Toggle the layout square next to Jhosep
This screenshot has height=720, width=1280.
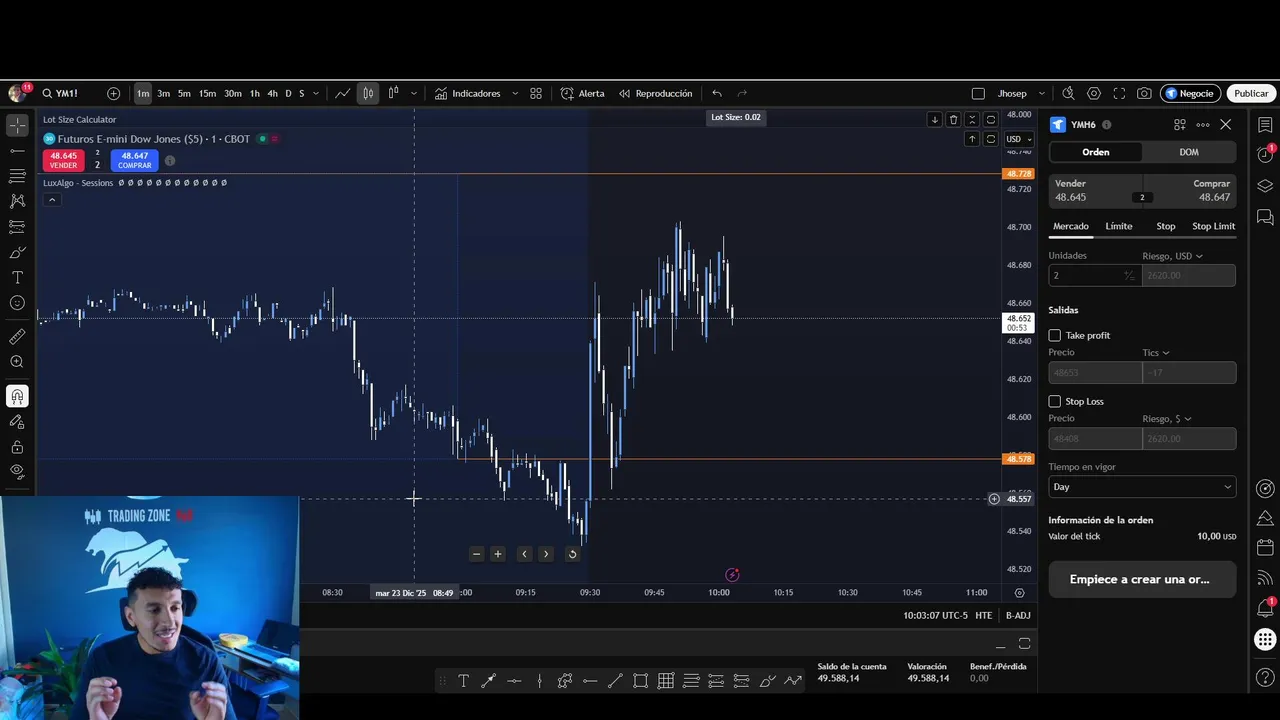pos(978,93)
